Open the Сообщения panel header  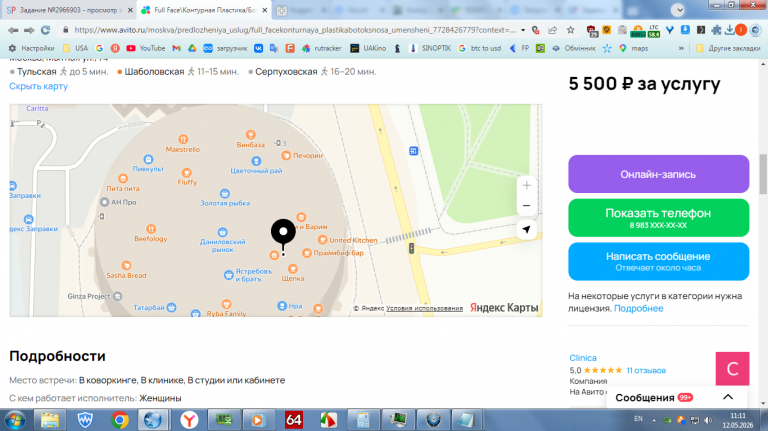click(676, 398)
